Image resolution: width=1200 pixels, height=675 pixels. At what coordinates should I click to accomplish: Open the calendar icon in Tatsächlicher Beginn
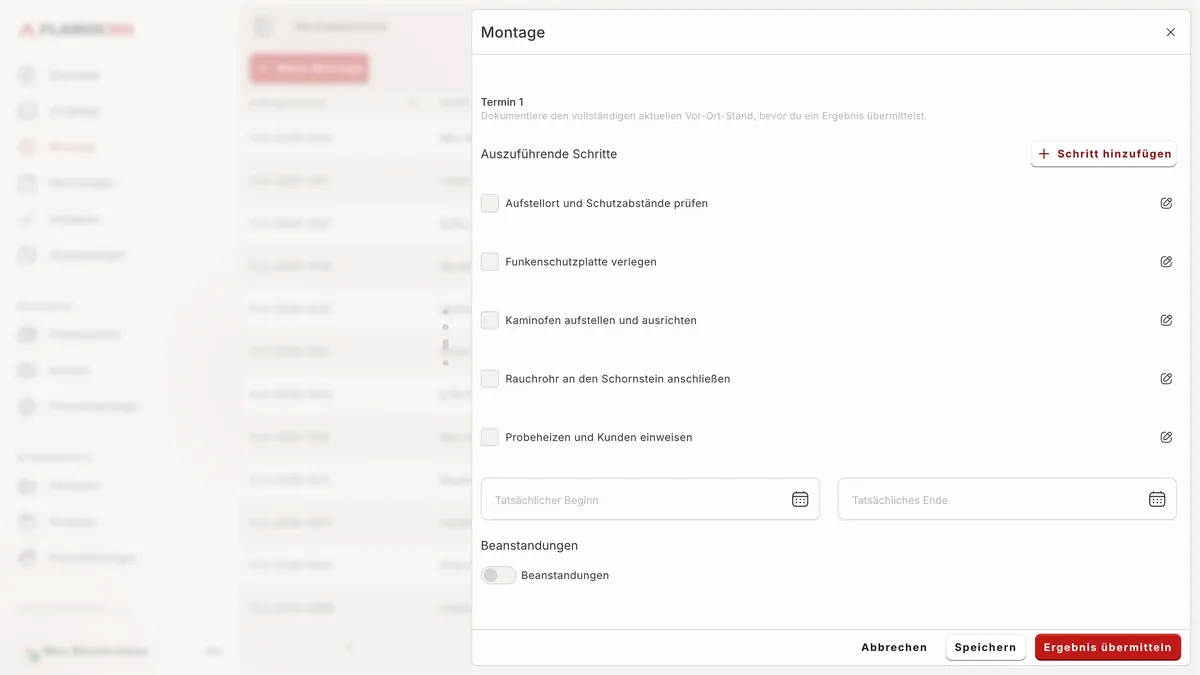800,499
